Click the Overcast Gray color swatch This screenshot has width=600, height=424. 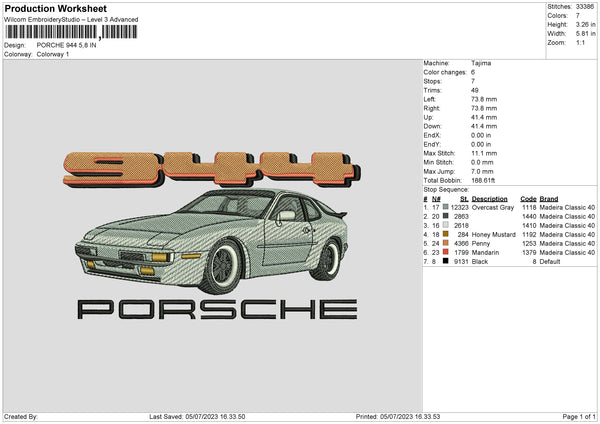tap(444, 207)
